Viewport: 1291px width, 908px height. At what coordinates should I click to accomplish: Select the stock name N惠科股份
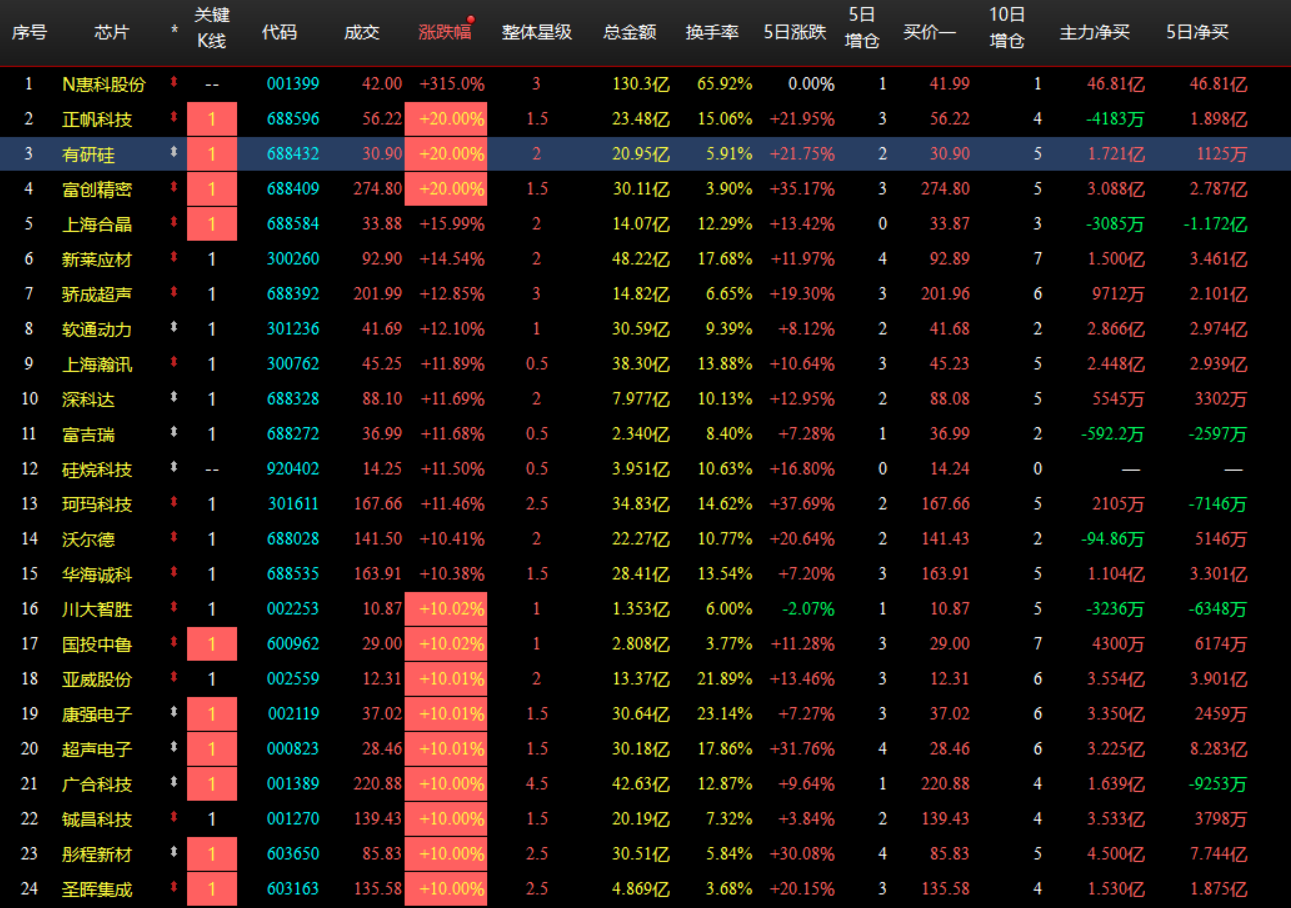(x=103, y=84)
